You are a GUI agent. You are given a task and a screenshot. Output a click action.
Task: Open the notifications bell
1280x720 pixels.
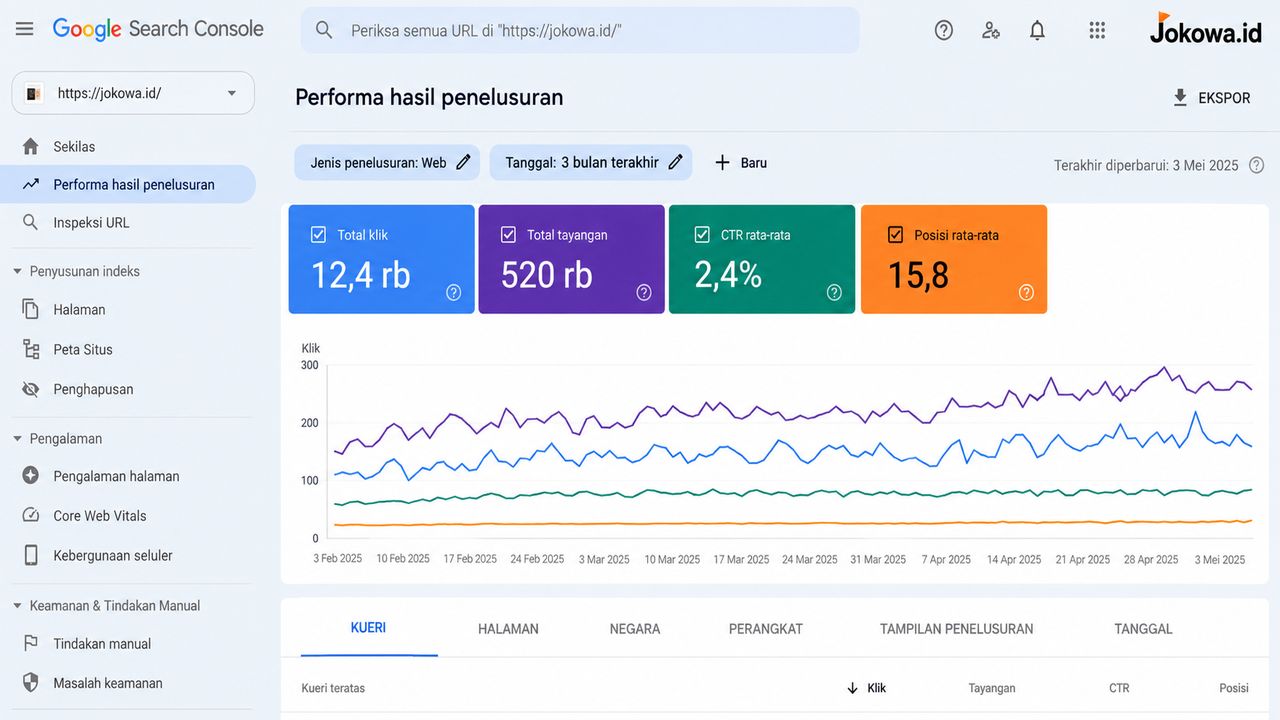[1038, 30]
